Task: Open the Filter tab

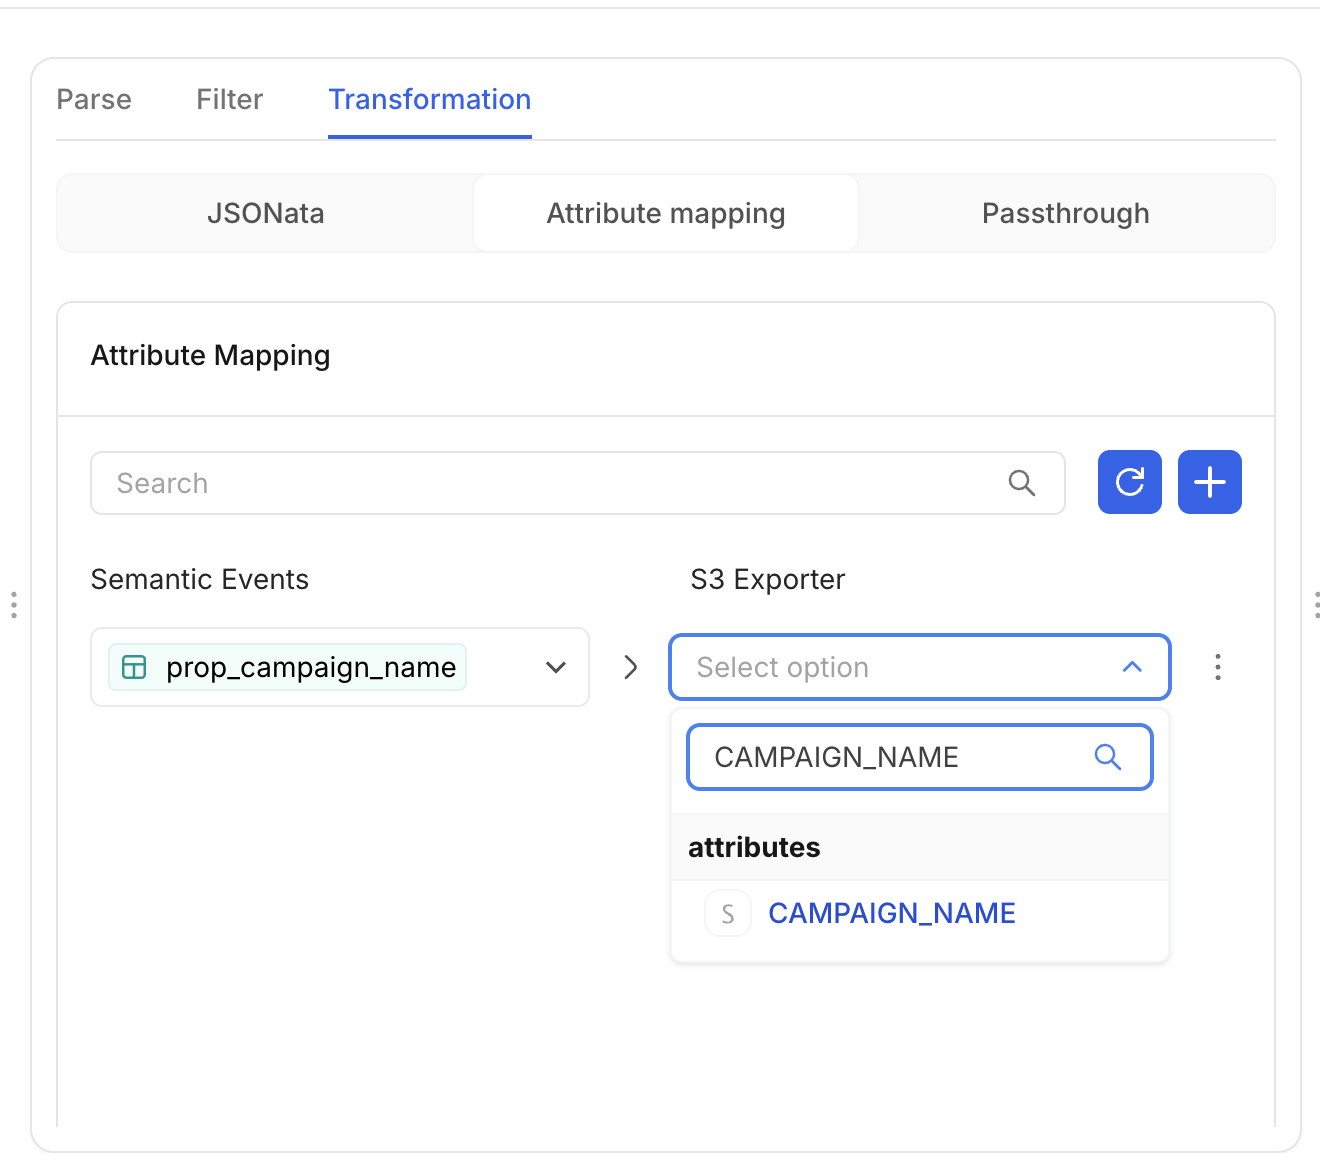Action: 229,99
